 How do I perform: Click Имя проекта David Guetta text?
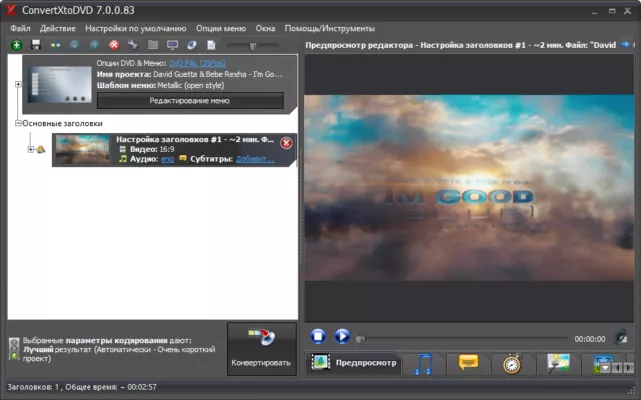(x=189, y=74)
